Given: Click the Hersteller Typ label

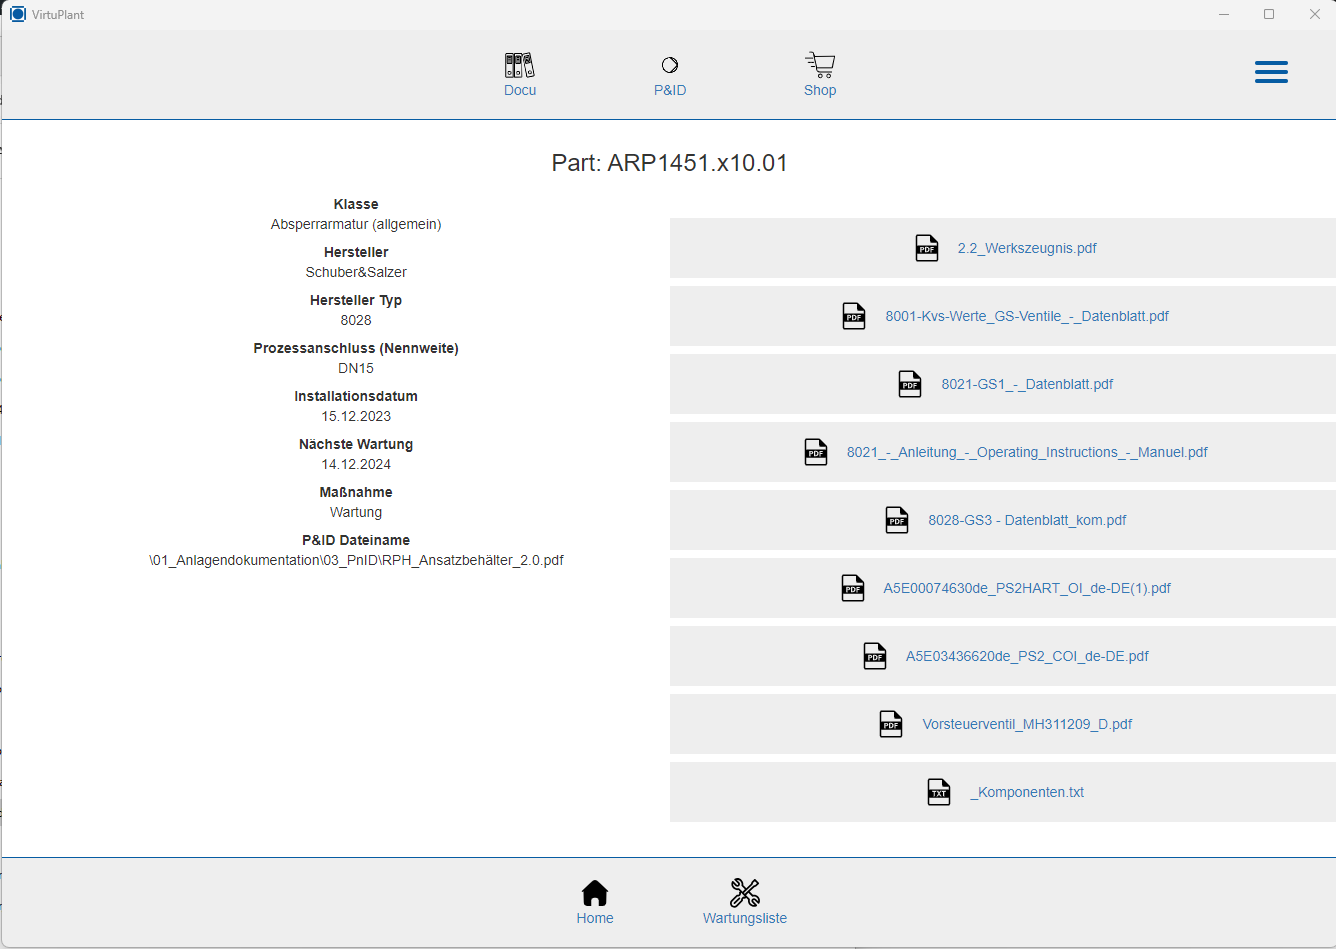Looking at the screenshot, I should pyautogui.click(x=356, y=300).
